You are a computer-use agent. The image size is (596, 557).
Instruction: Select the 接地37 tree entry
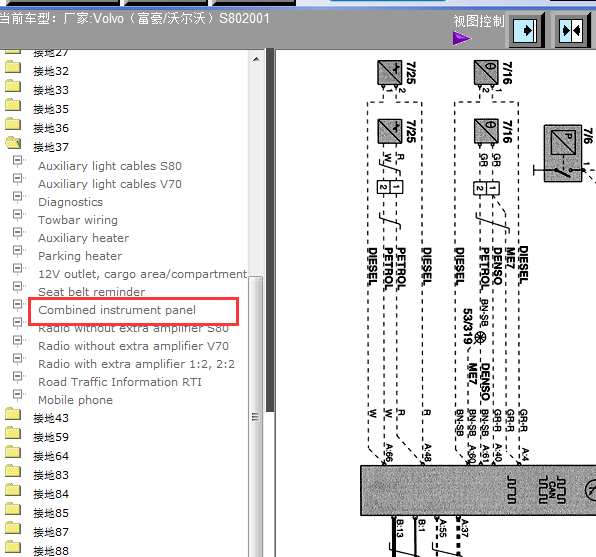point(51,147)
